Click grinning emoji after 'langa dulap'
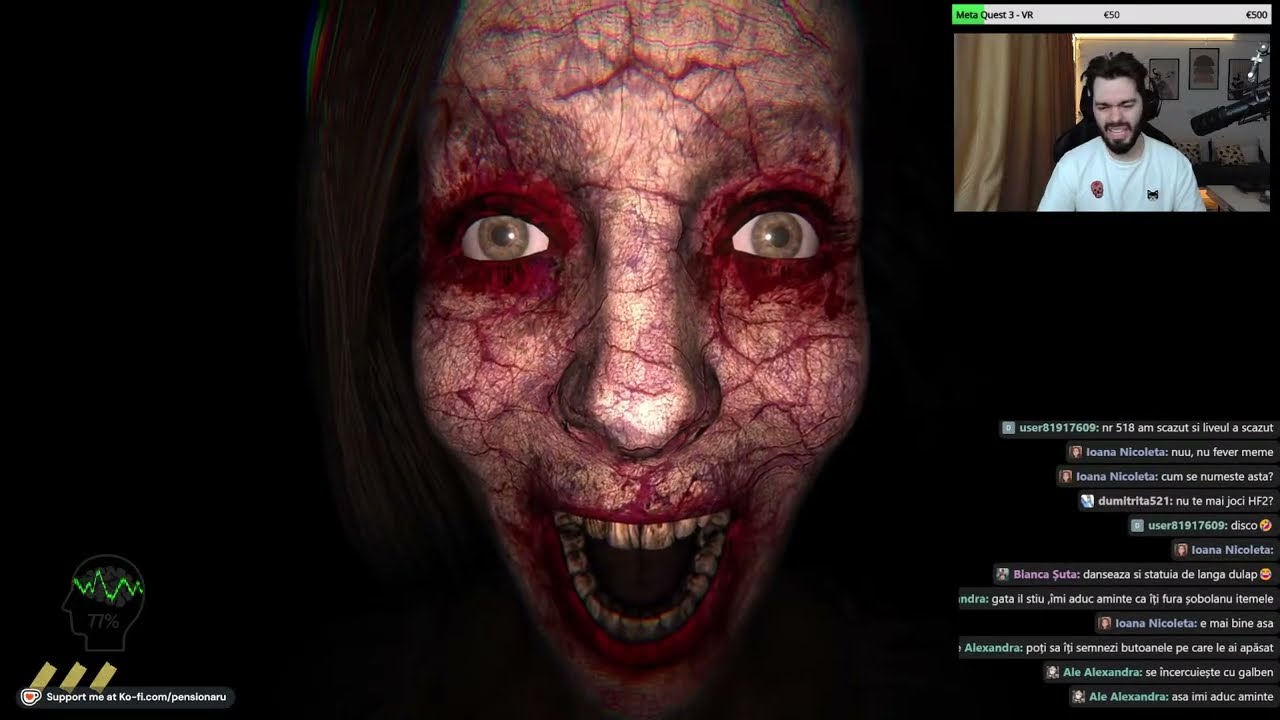Screen dimensions: 1280x720 pos(1266,575)
